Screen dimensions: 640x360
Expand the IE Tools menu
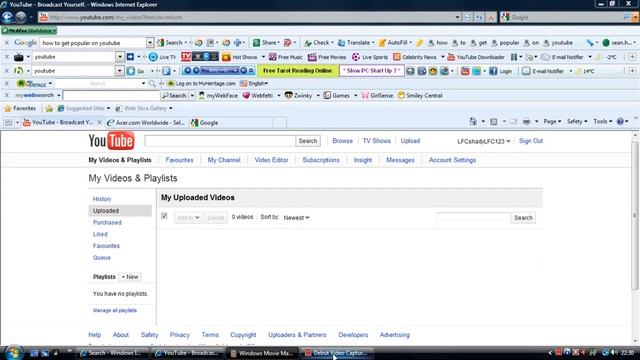(602, 121)
